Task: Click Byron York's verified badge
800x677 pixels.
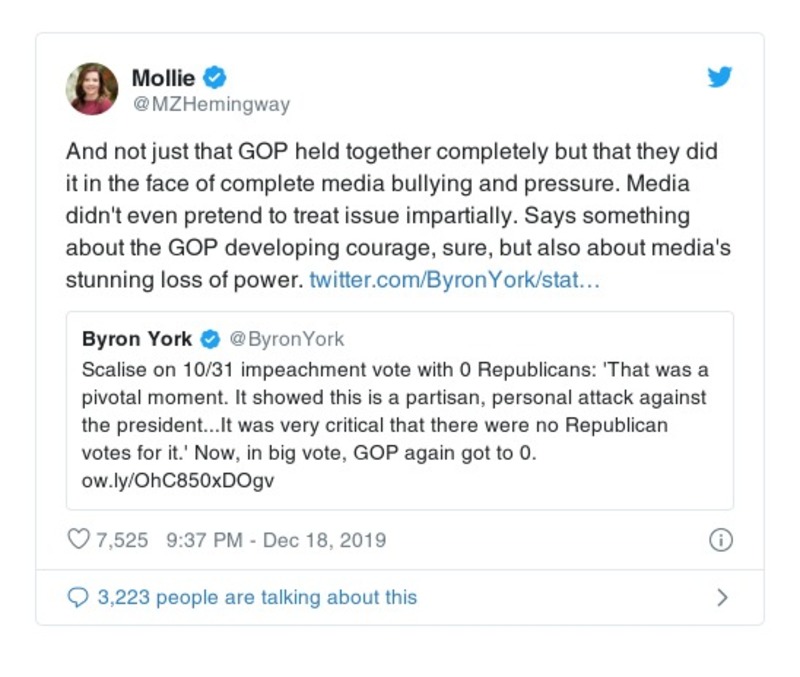Action: coord(211,339)
